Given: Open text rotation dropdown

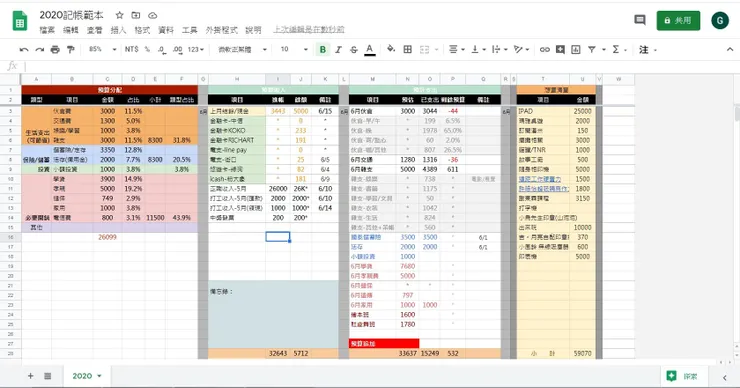Looking at the screenshot, I should coord(521,49).
